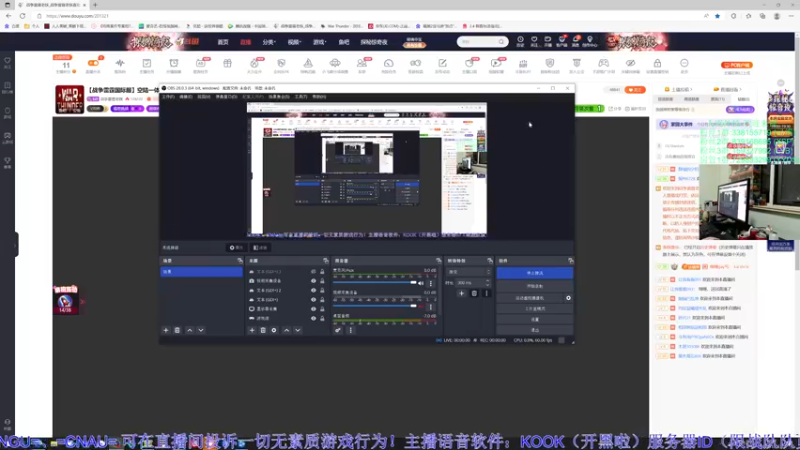
Task: Adjust transition duration stepper arrows
Action: (x=487, y=283)
